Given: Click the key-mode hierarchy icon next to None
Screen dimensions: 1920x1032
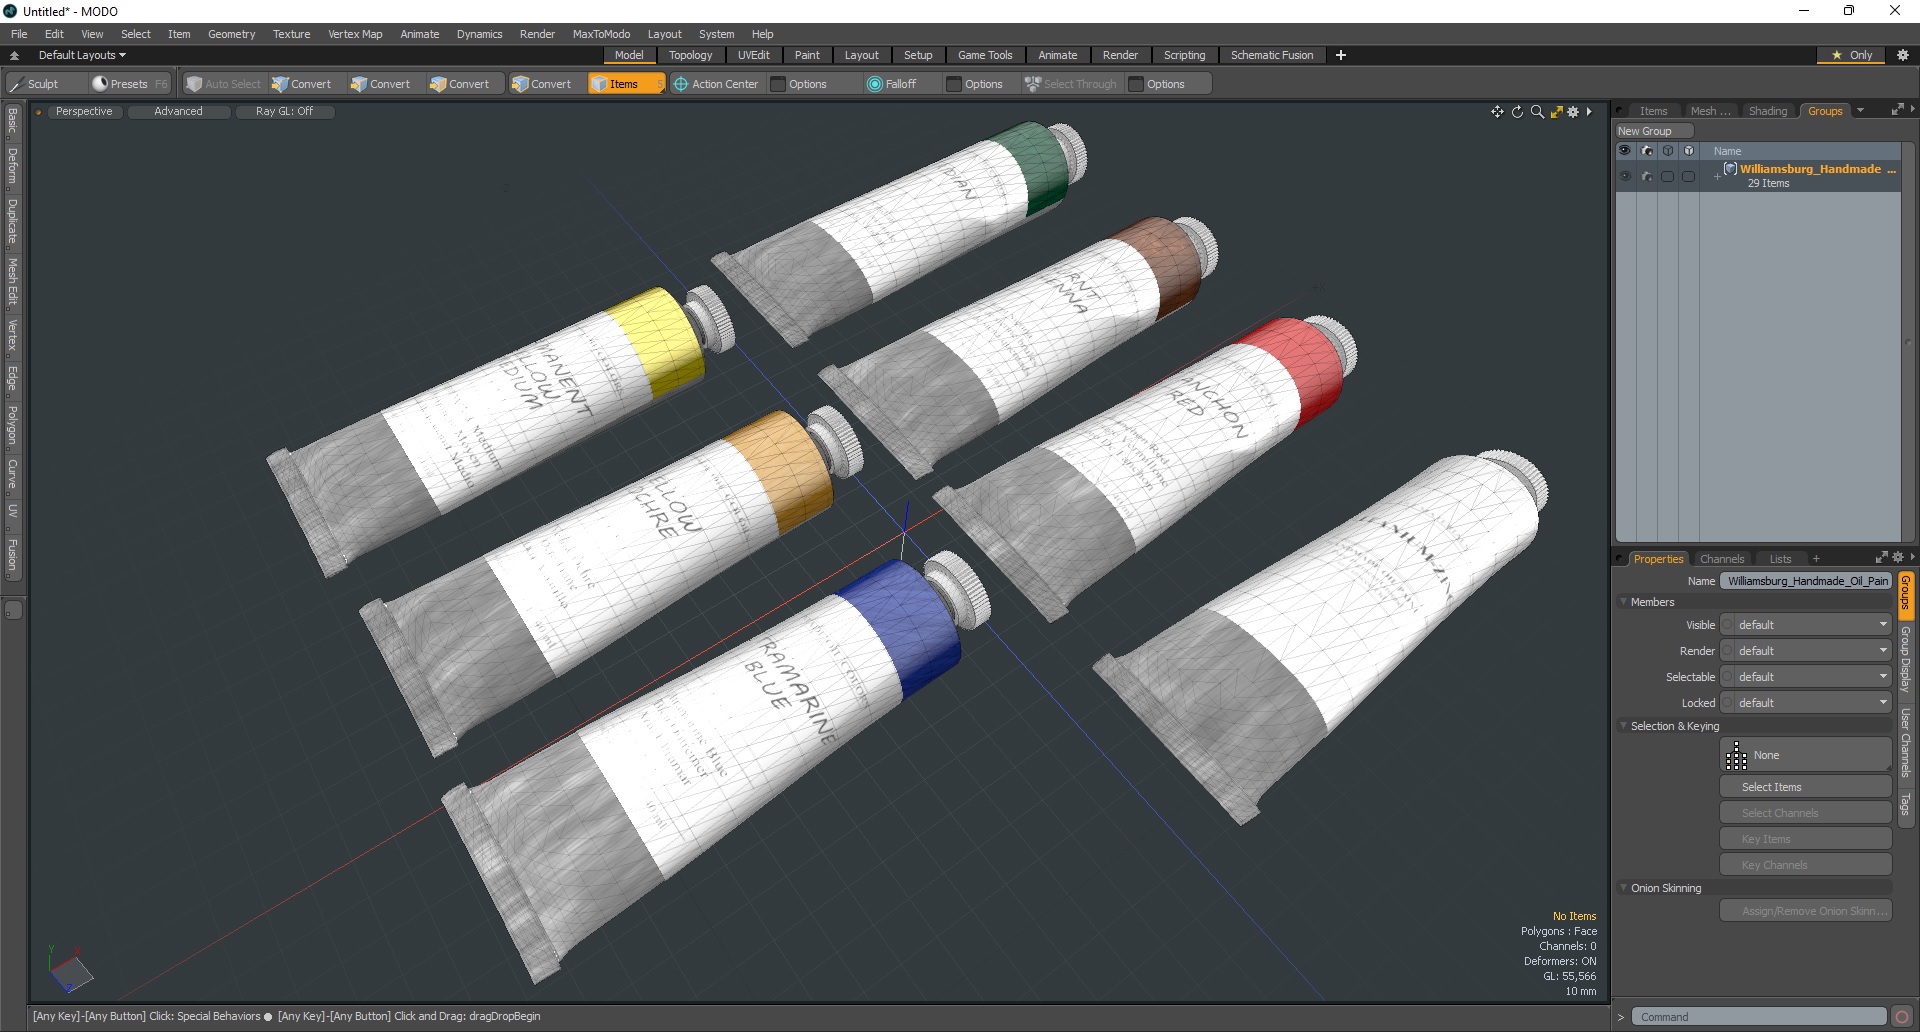Looking at the screenshot, I should [1737, 756].
